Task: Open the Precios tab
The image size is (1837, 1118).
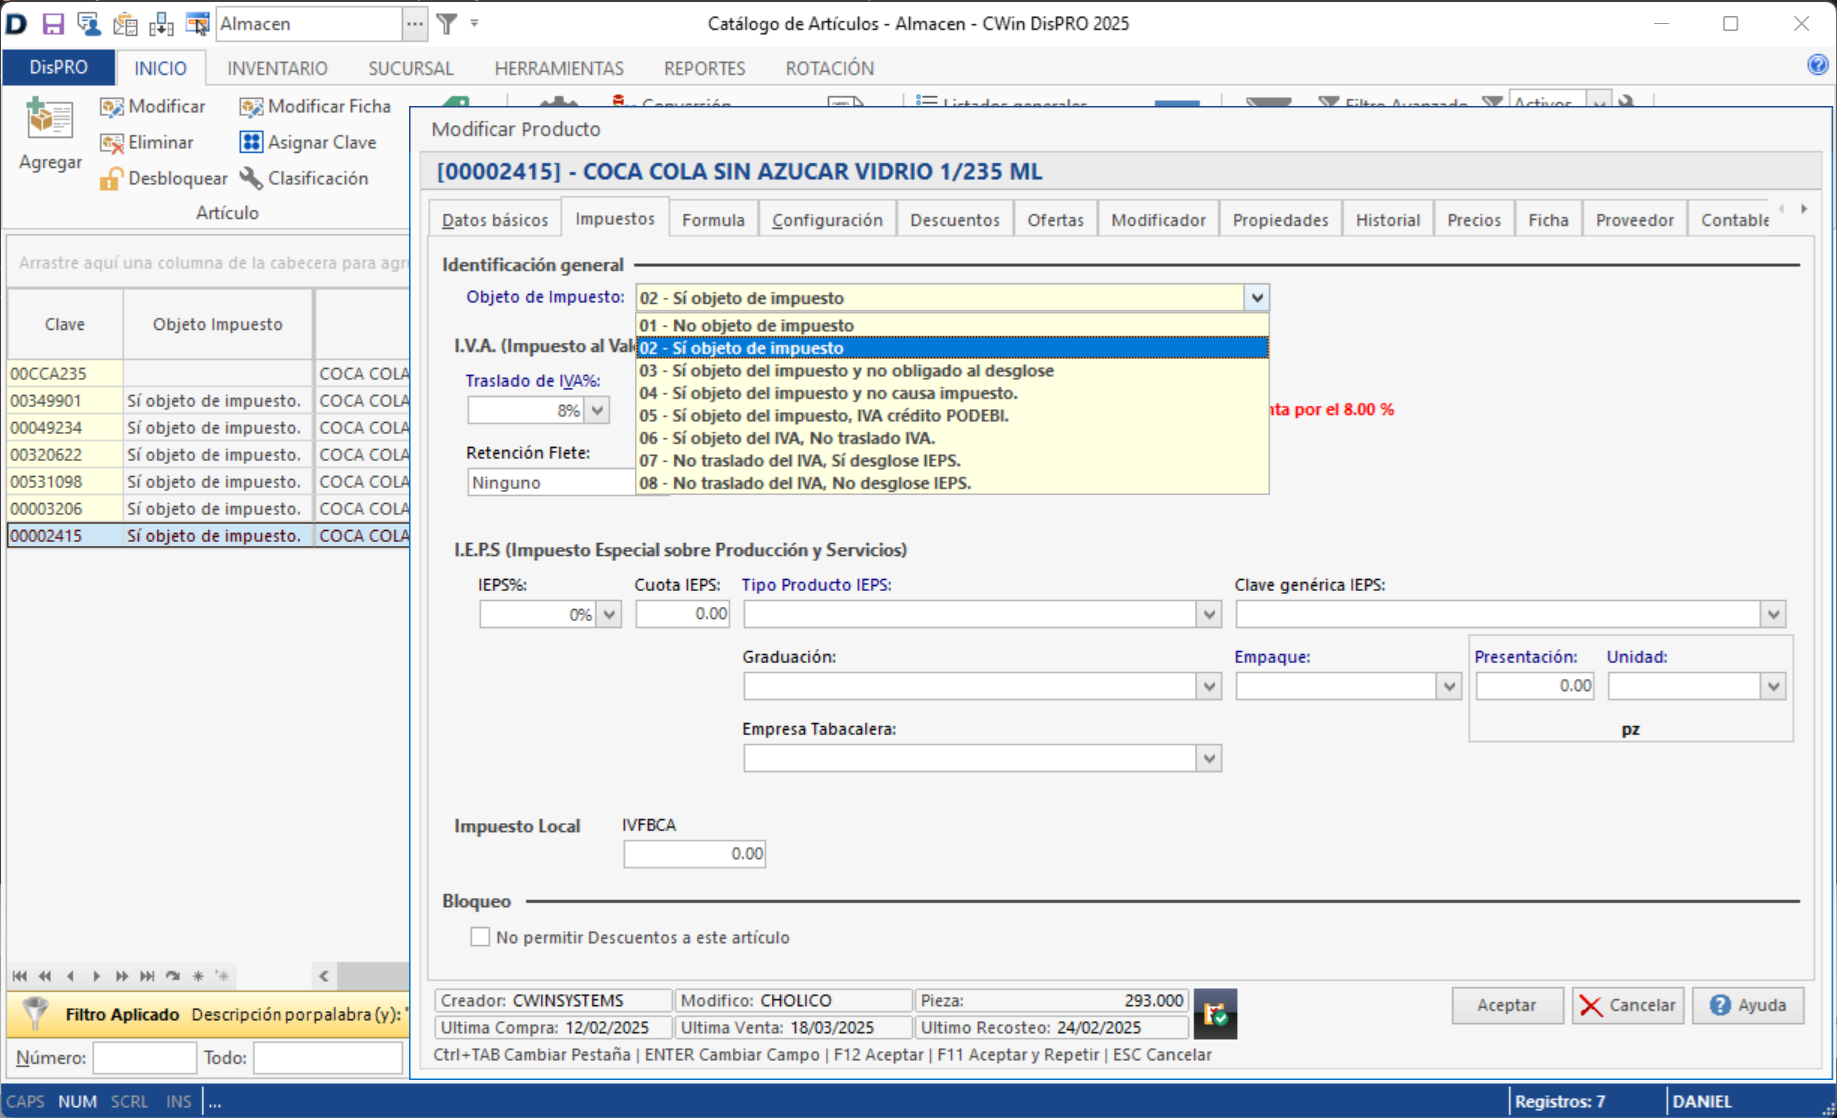Action: [1474, 220]
